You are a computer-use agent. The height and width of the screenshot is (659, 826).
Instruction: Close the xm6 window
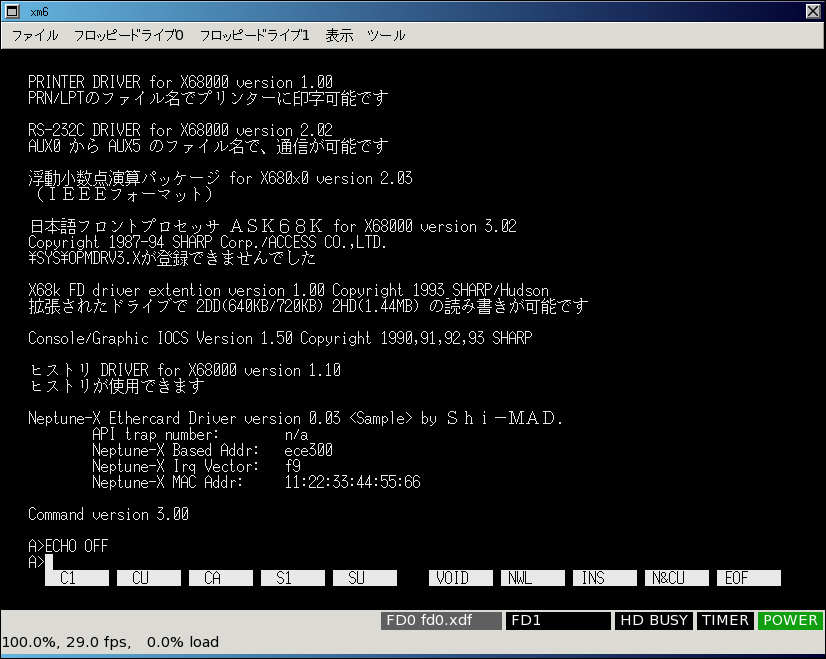tap(813, 11)
